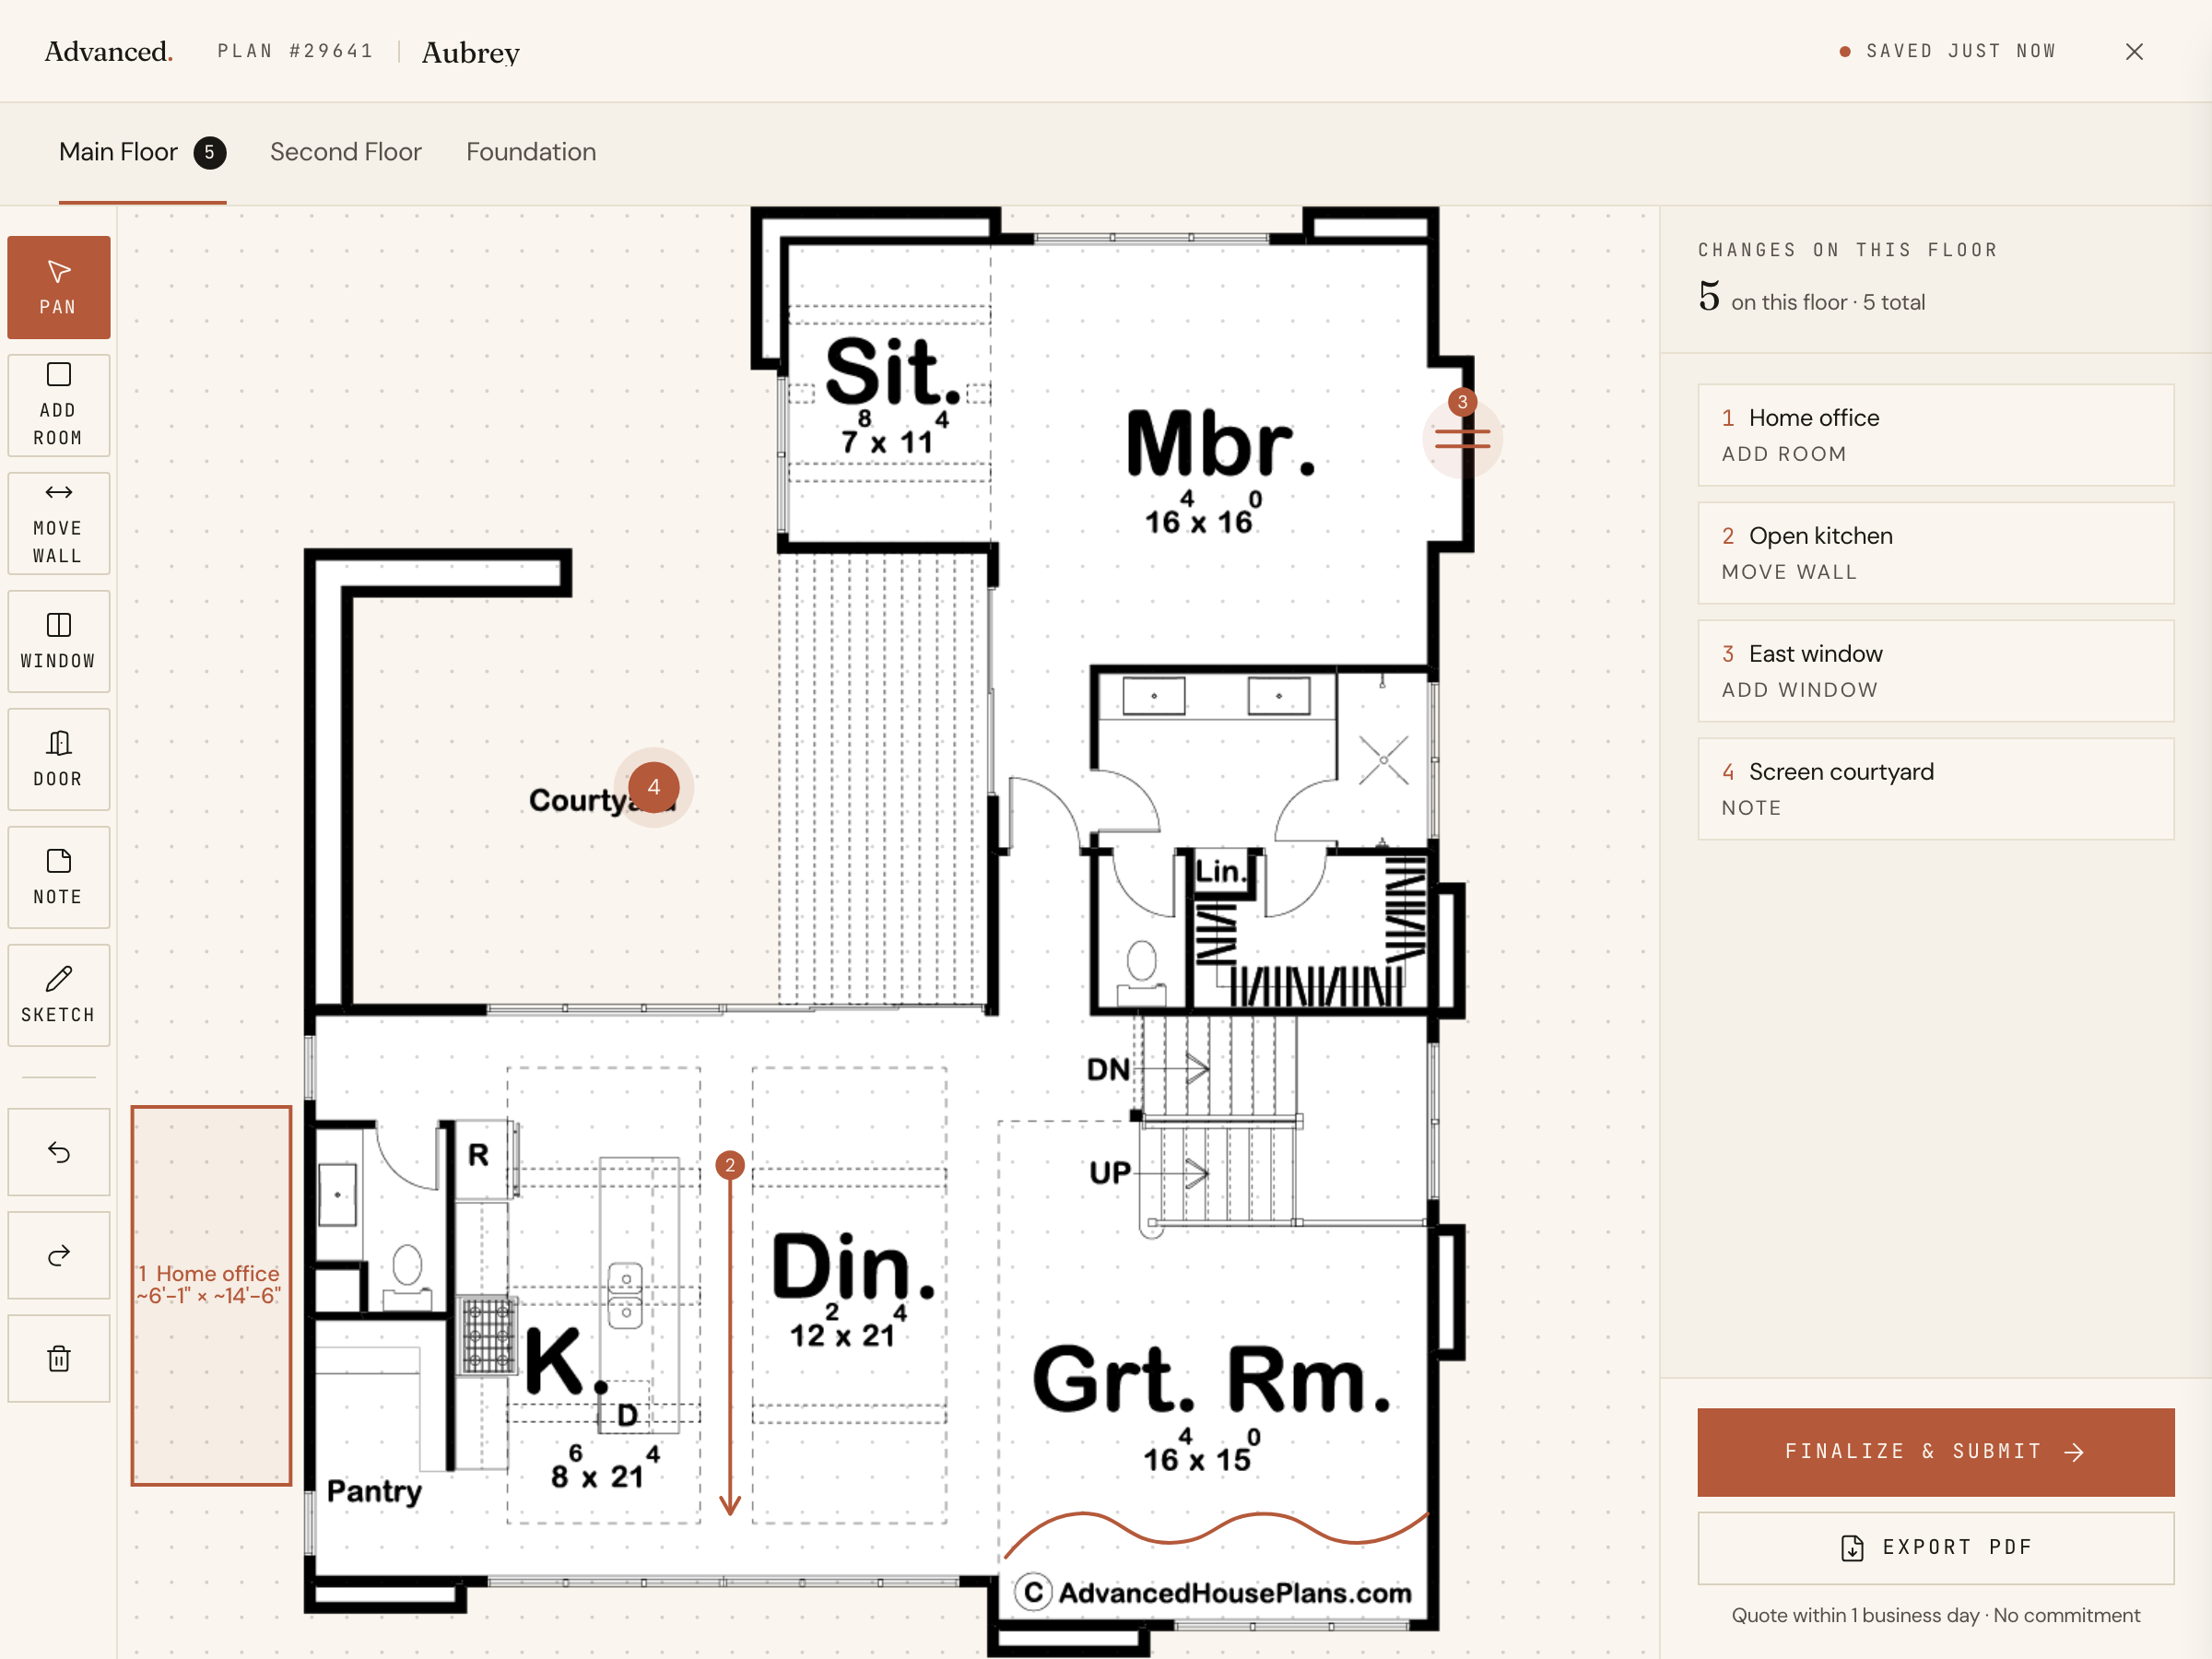
Task: Select the Home office room rectangle
Action: pyautogui.click(x=211, y=1295)
